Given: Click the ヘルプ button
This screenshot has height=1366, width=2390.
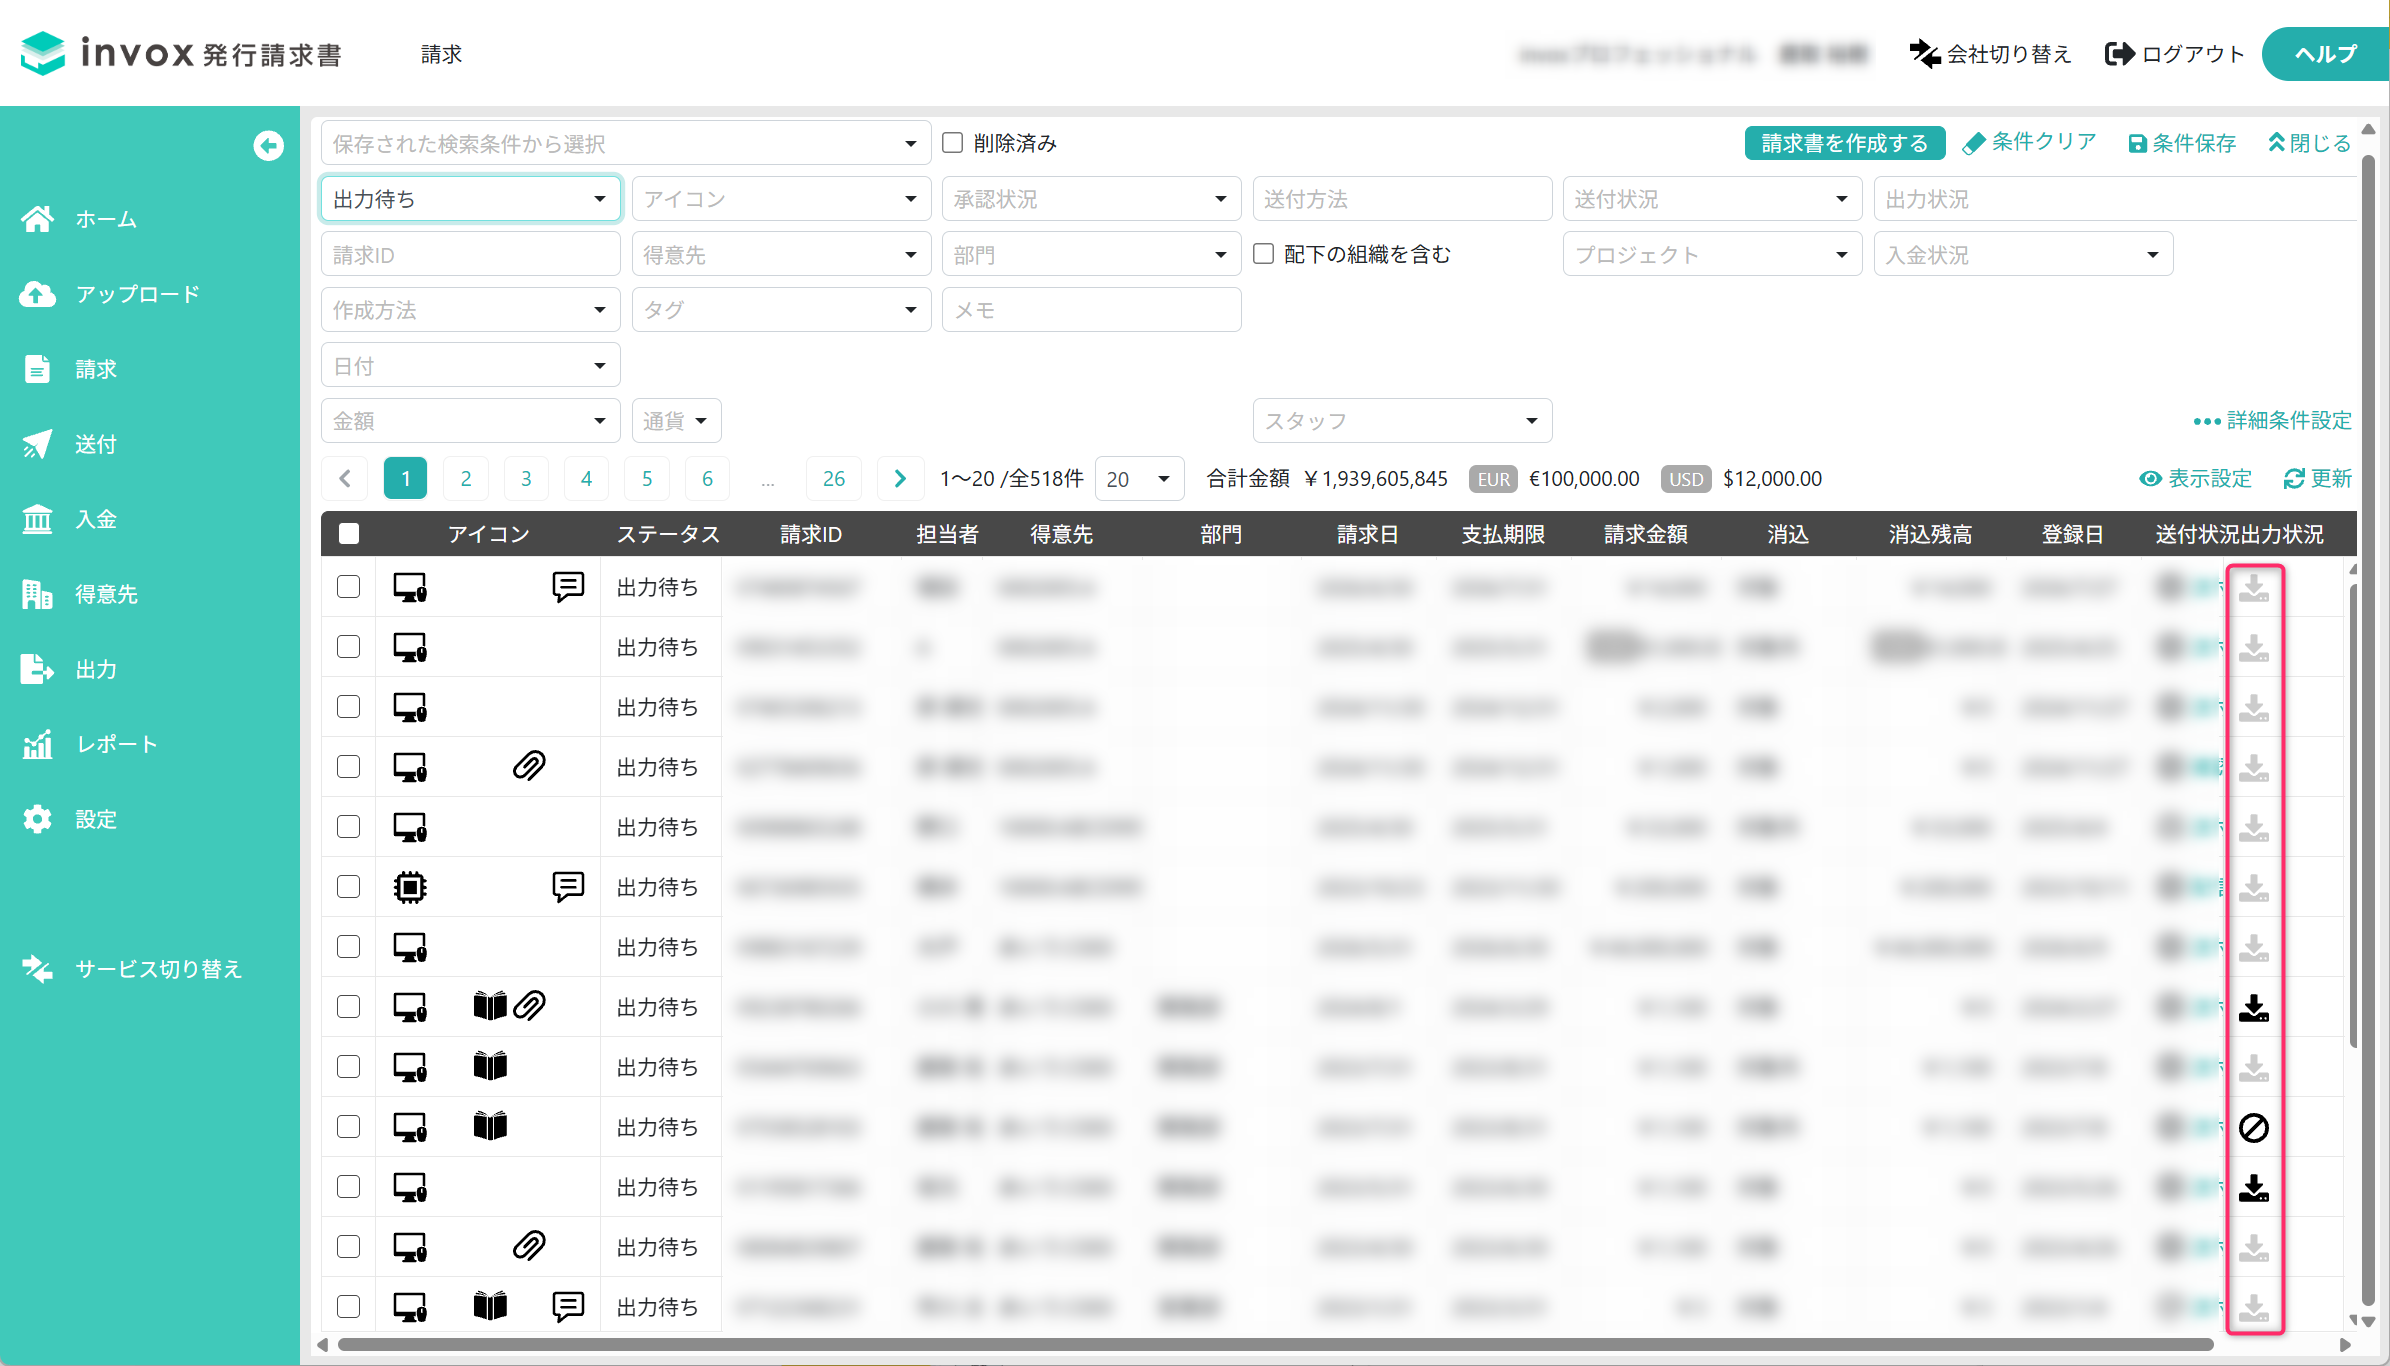Looking at the screenshot, I should (x=2325, y=54).
